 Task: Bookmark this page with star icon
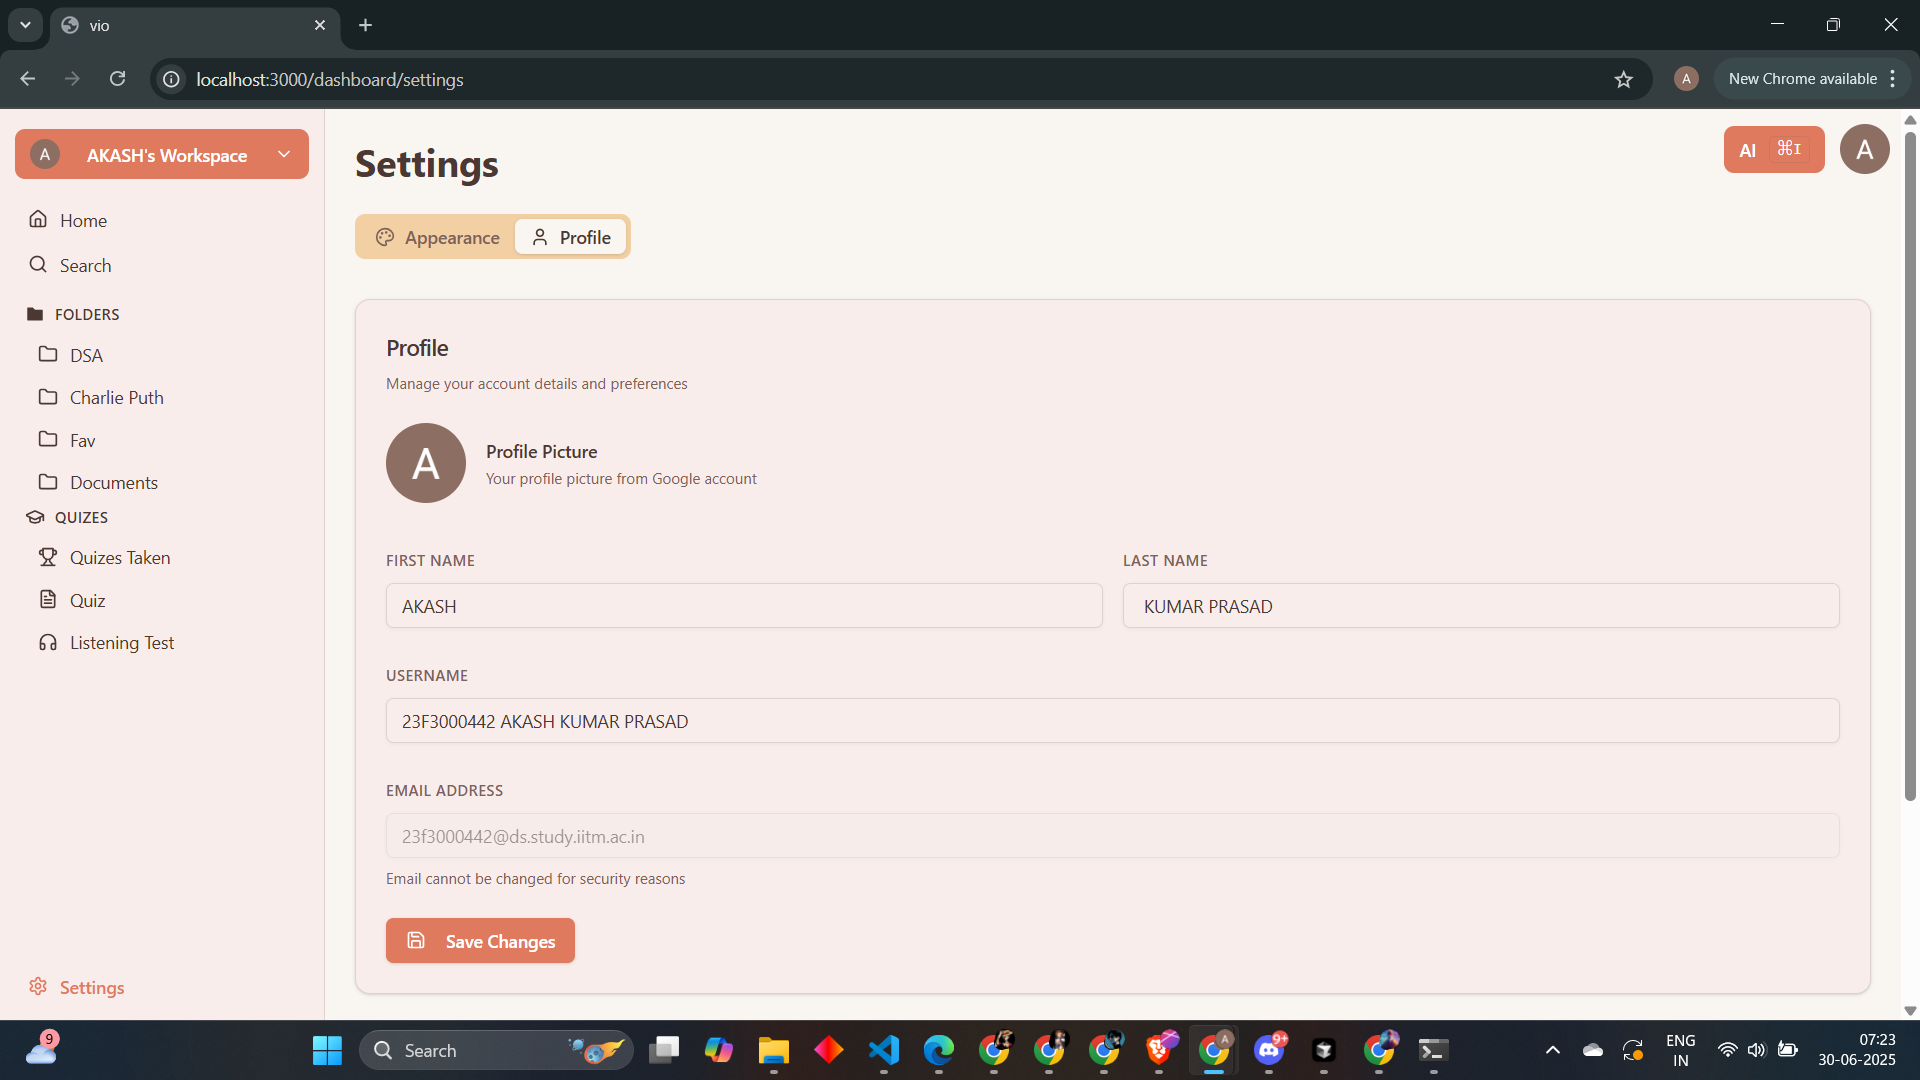1623,79
